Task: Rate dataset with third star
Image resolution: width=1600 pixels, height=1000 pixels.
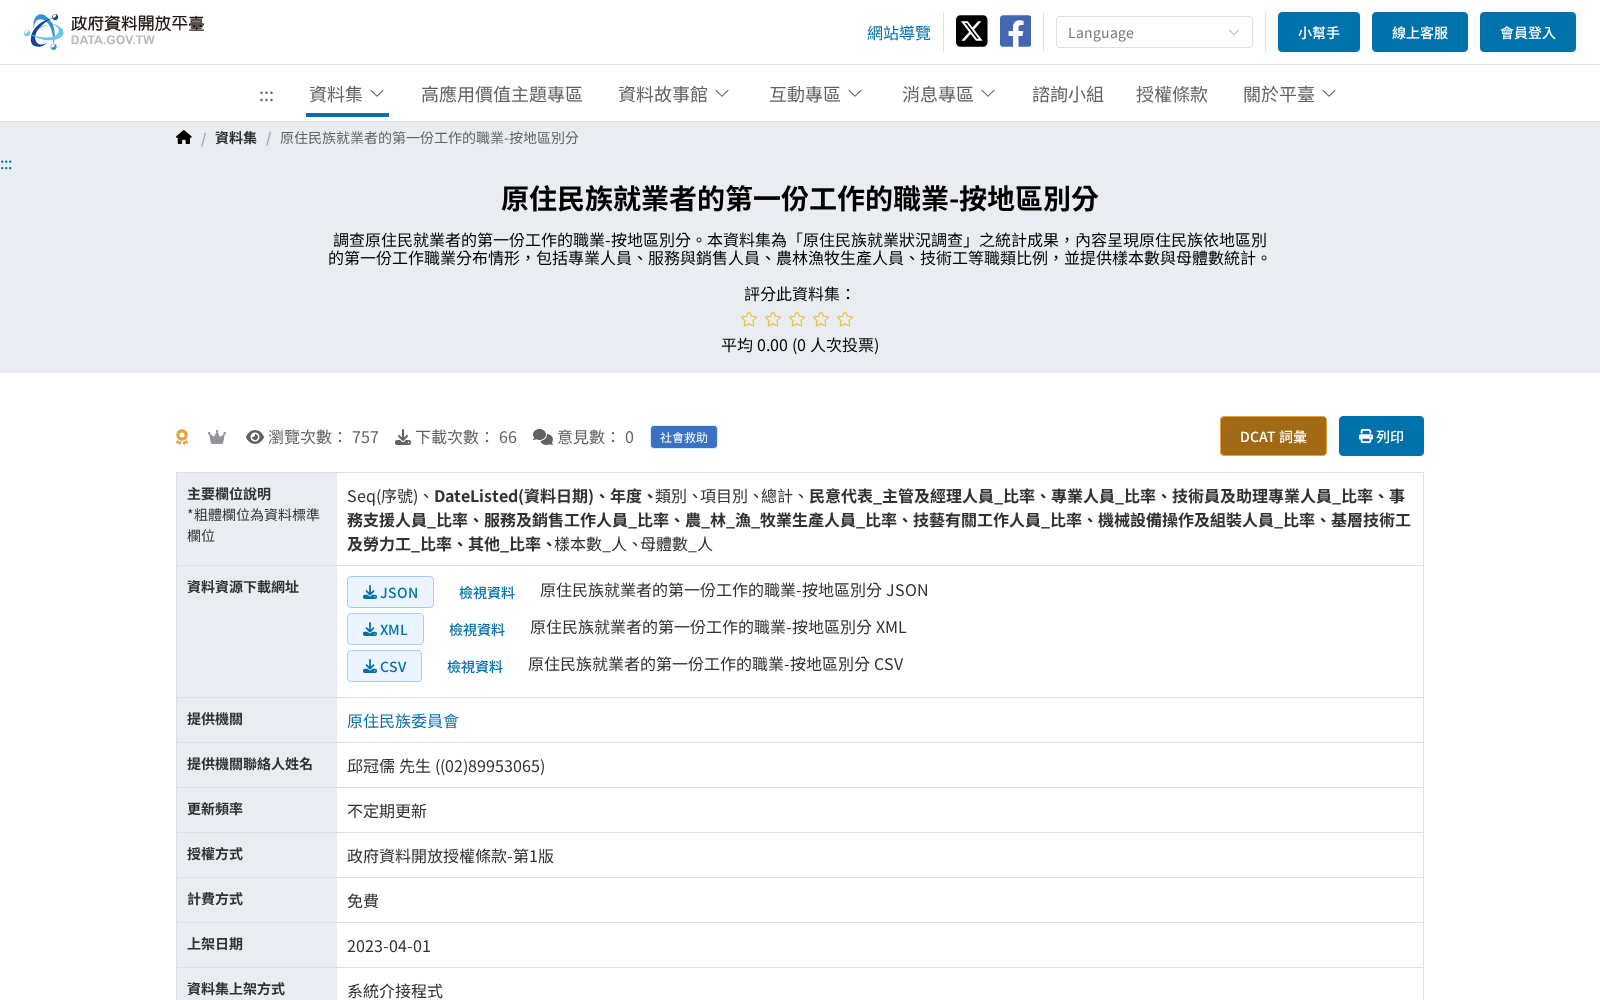Action: coord(797,319)
